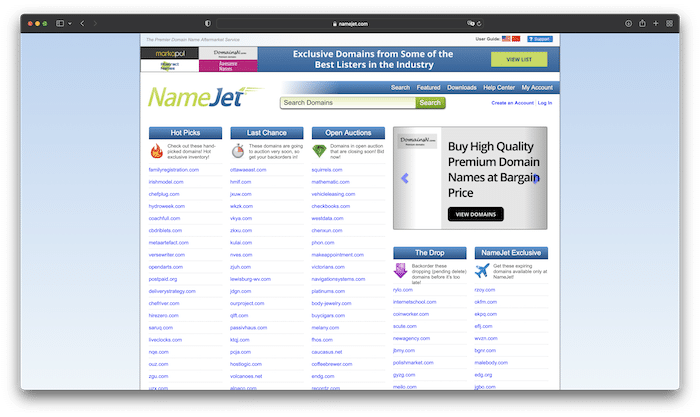Focus the Search Domains input field
The image size is (700, 417).
pyautogui.click(x=347, y=103)
